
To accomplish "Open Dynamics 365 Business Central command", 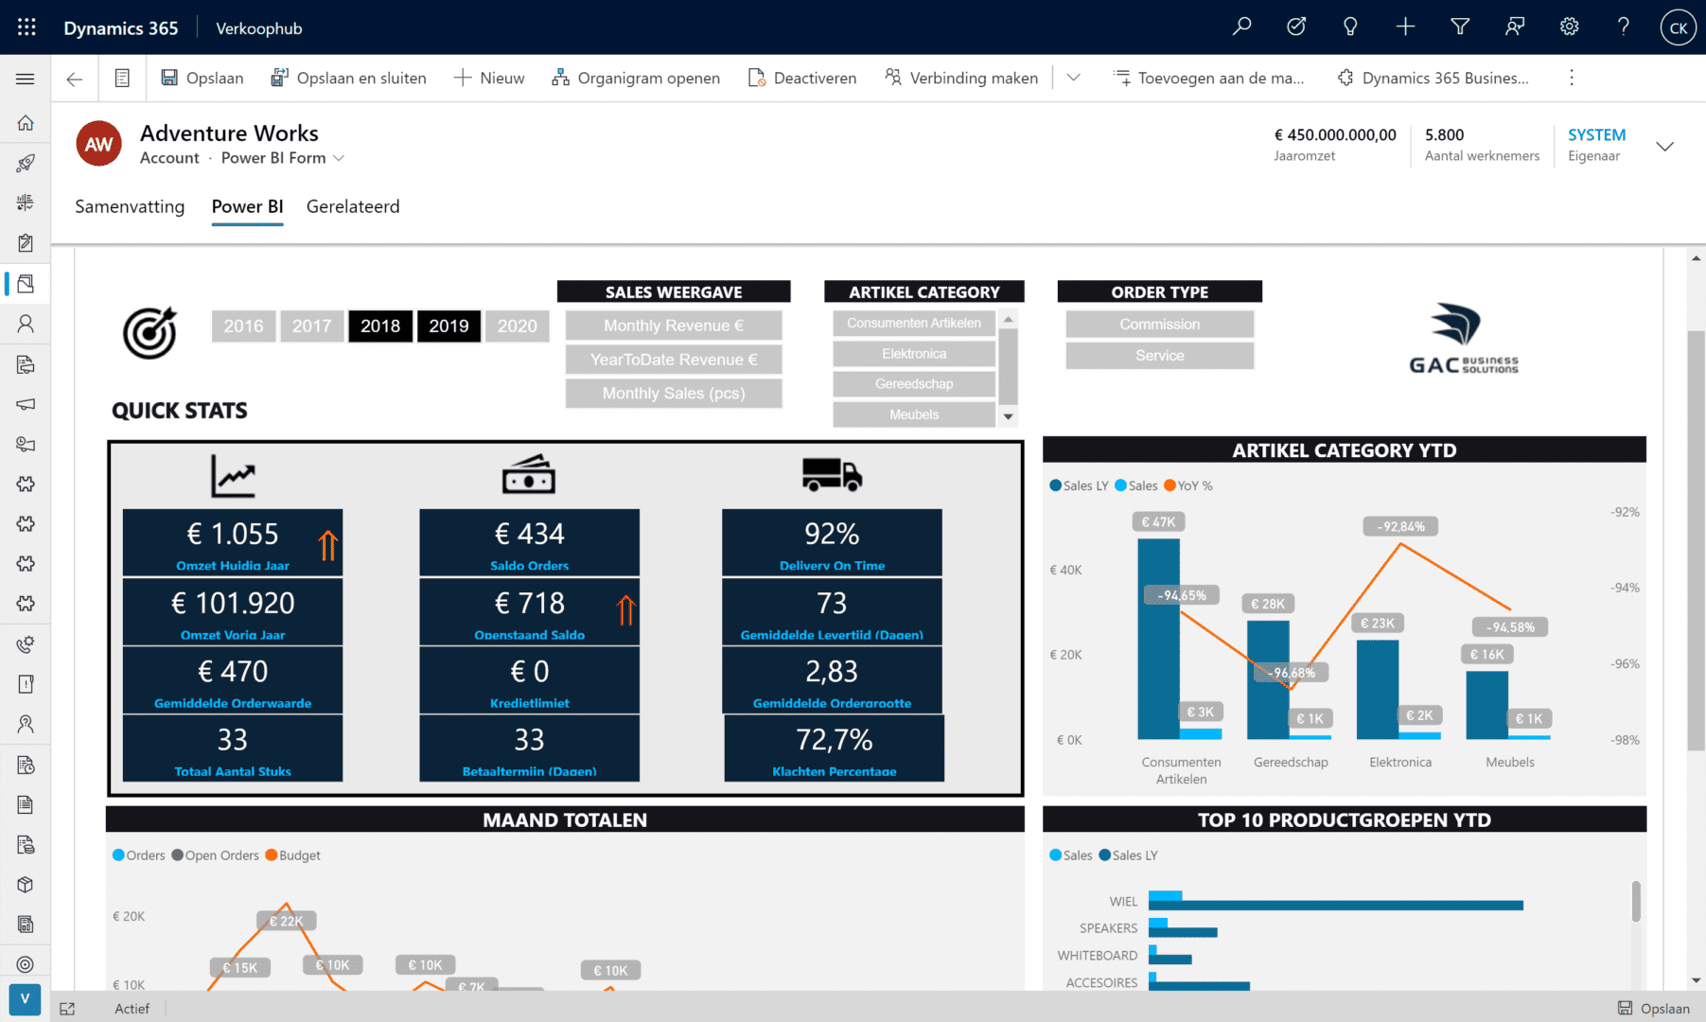I will [1433, 78].
